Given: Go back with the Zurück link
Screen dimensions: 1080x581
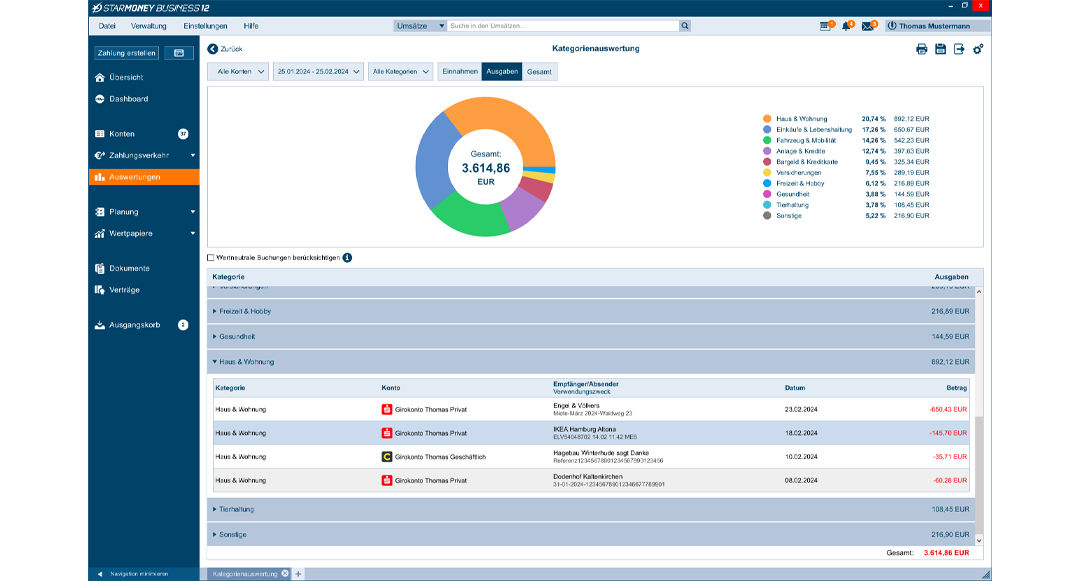Looking at the screenshot, I should pyautogui.click(x=225, y=48).
